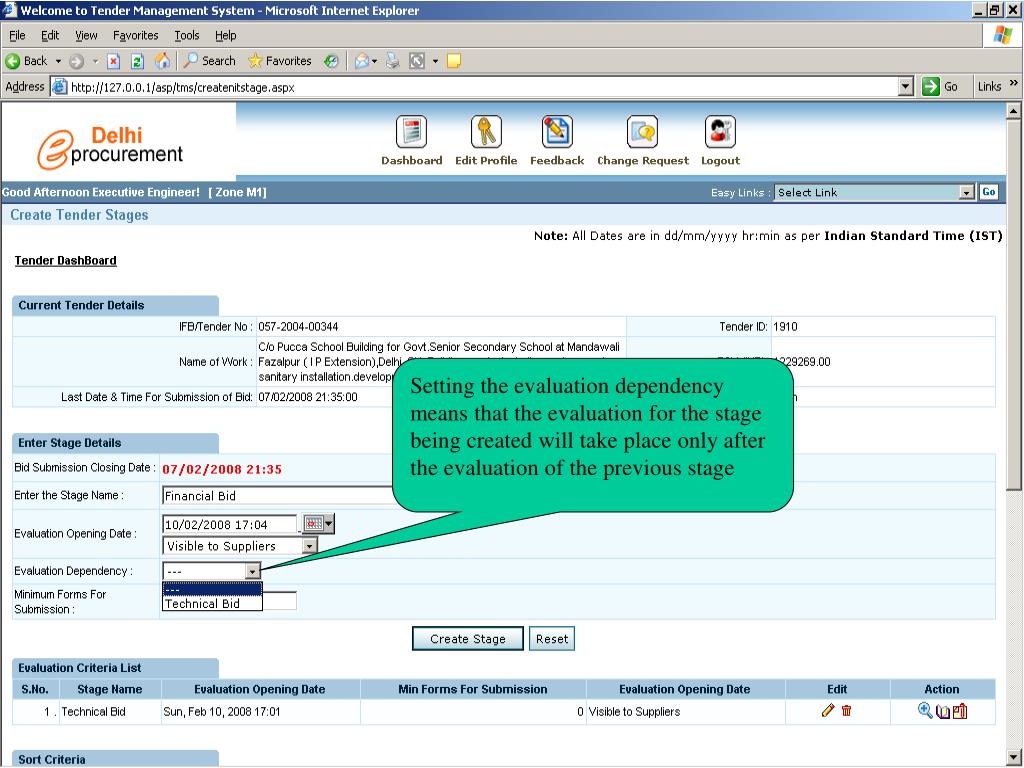This screenshot has width=1024, height=768.
Task: Click the Mail toolbar icon
Action: (361, 61)
